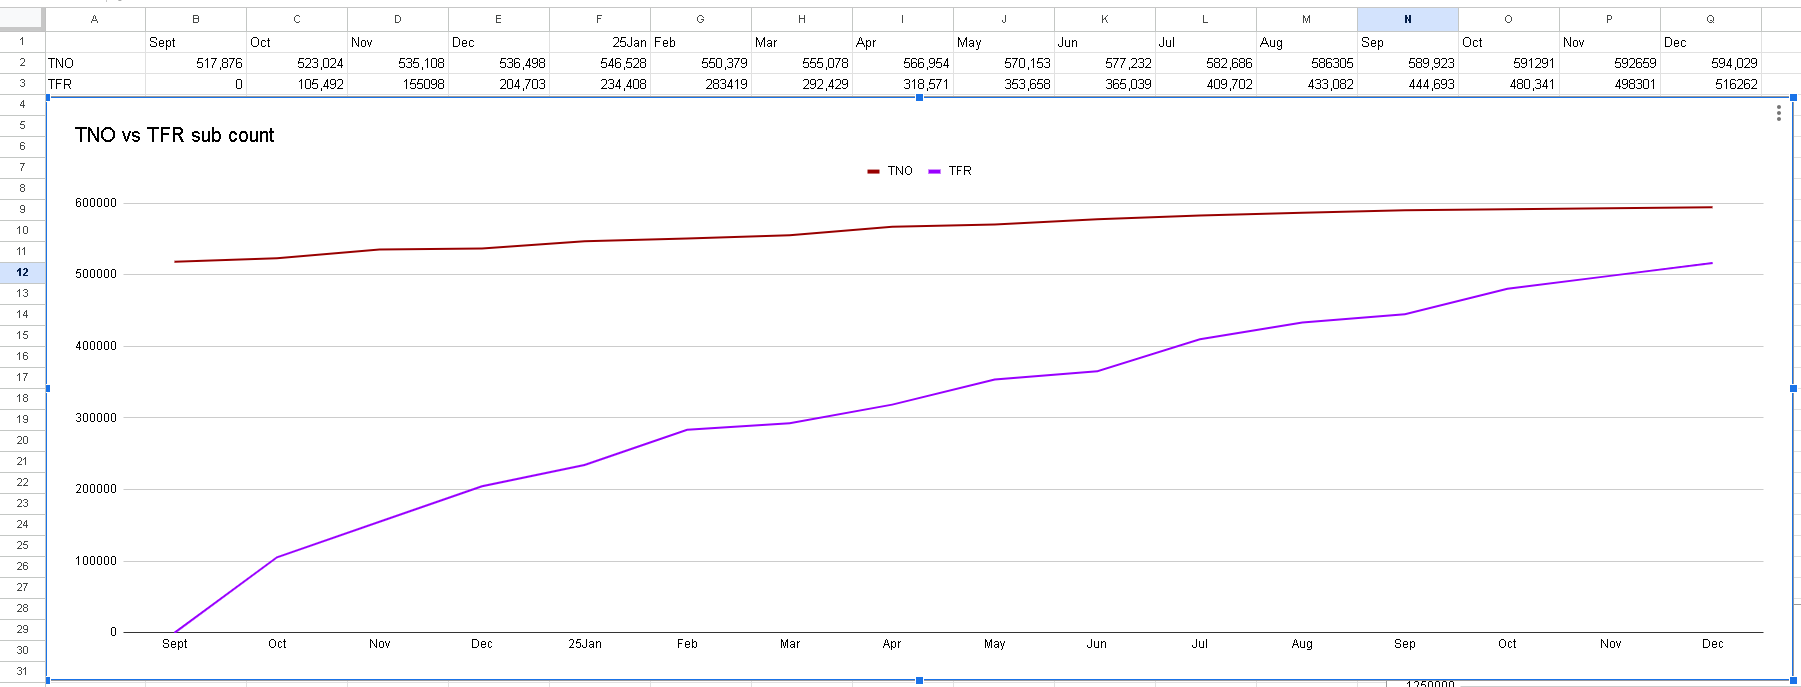The image size is (1801, 687).
Task: Click cell containing 105,492
Action: pos(297,84)
